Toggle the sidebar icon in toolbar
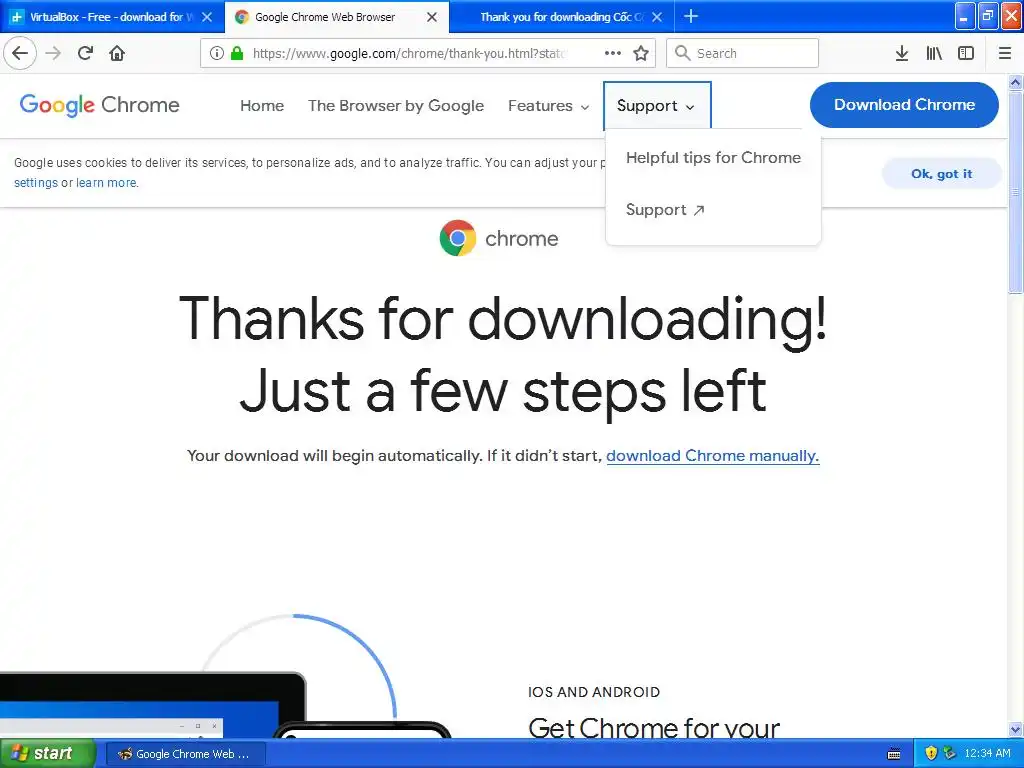1024x768 pixels. click(966, 53)
